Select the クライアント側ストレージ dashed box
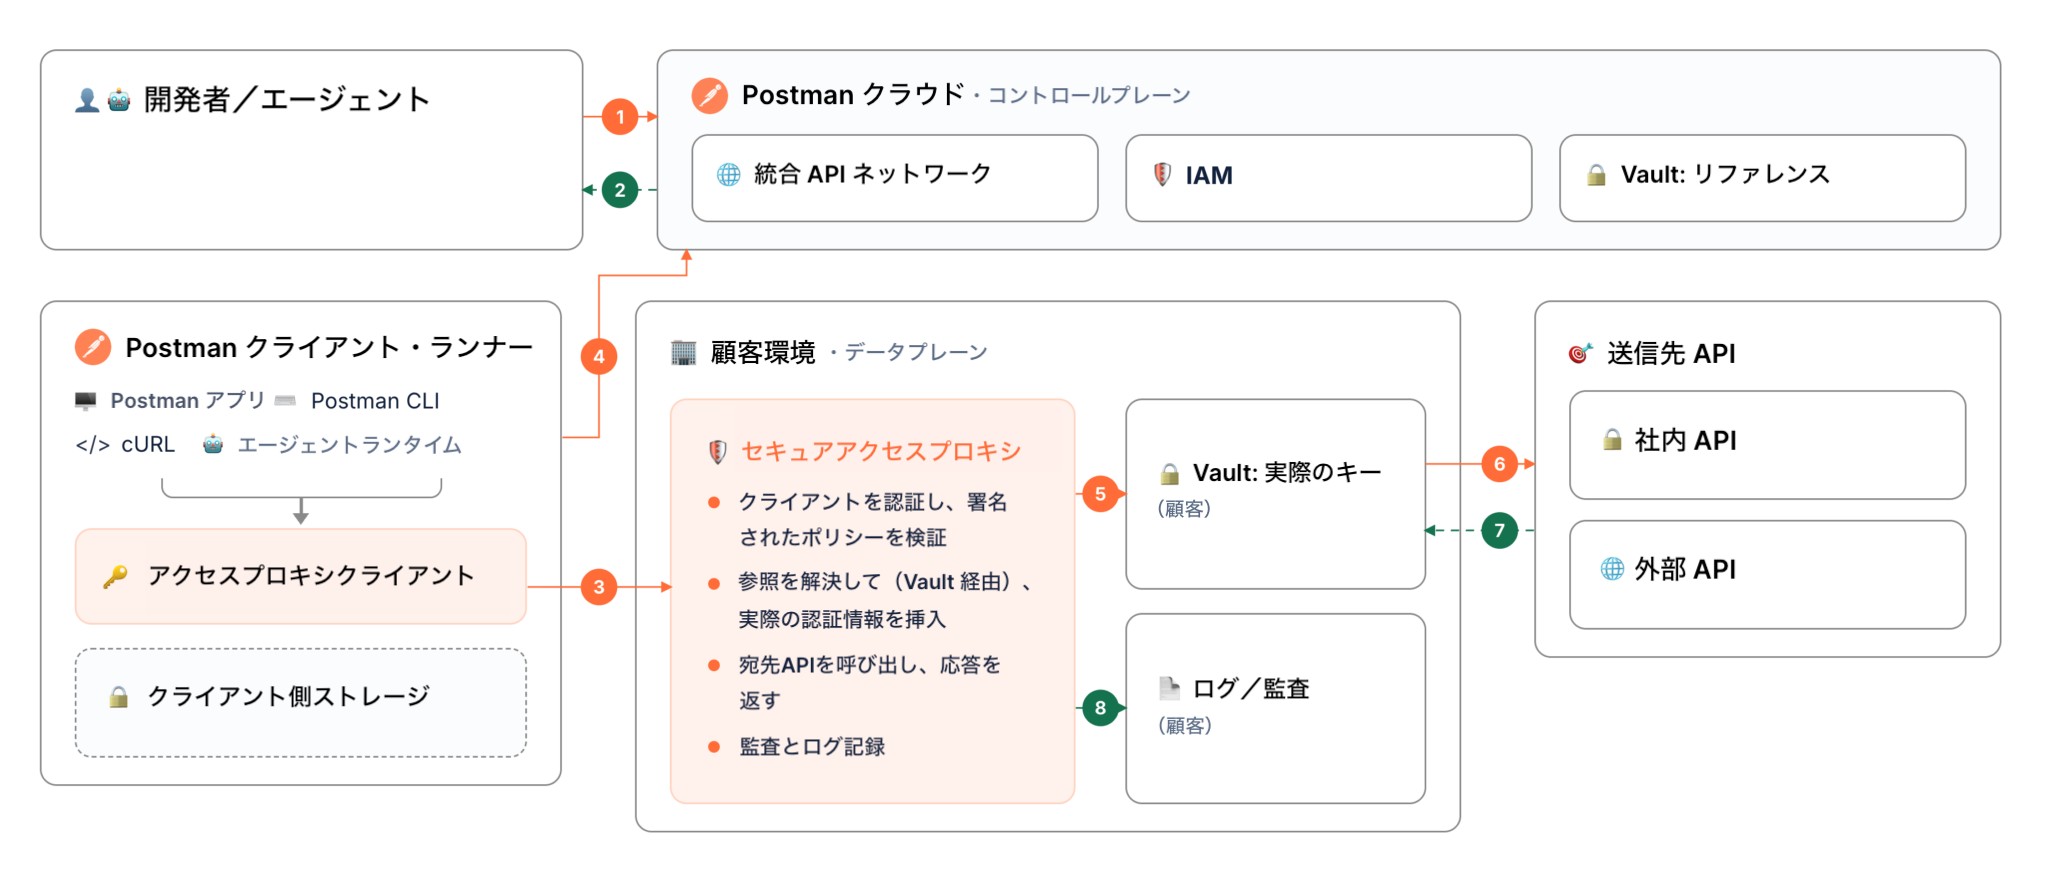2048x879 pixels. pos(301,702)
